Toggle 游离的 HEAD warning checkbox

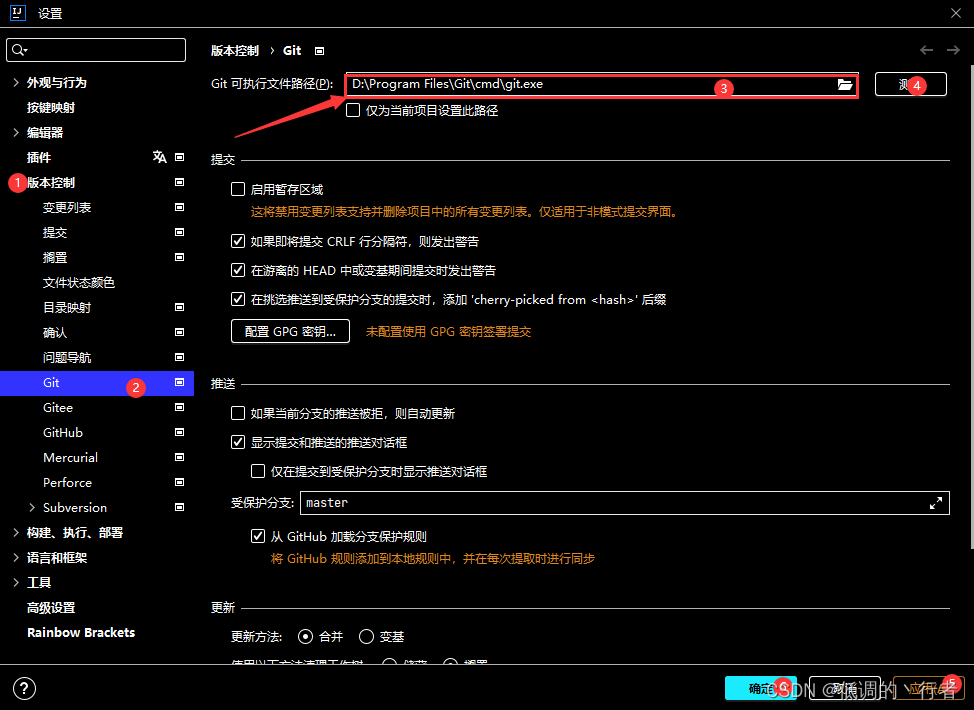[x=238, y=270]
